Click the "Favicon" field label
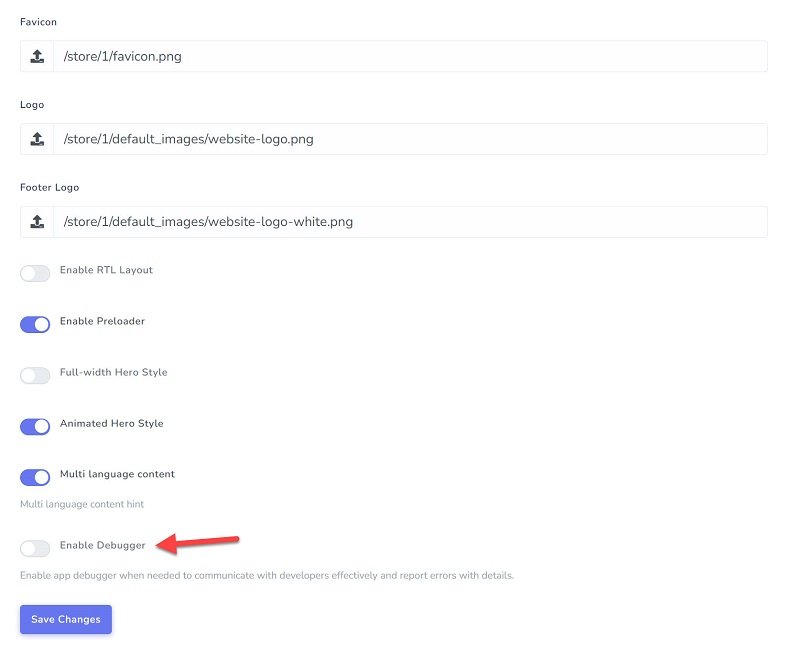The width and height of the screenshot is (800, 668). click(39, 21)
